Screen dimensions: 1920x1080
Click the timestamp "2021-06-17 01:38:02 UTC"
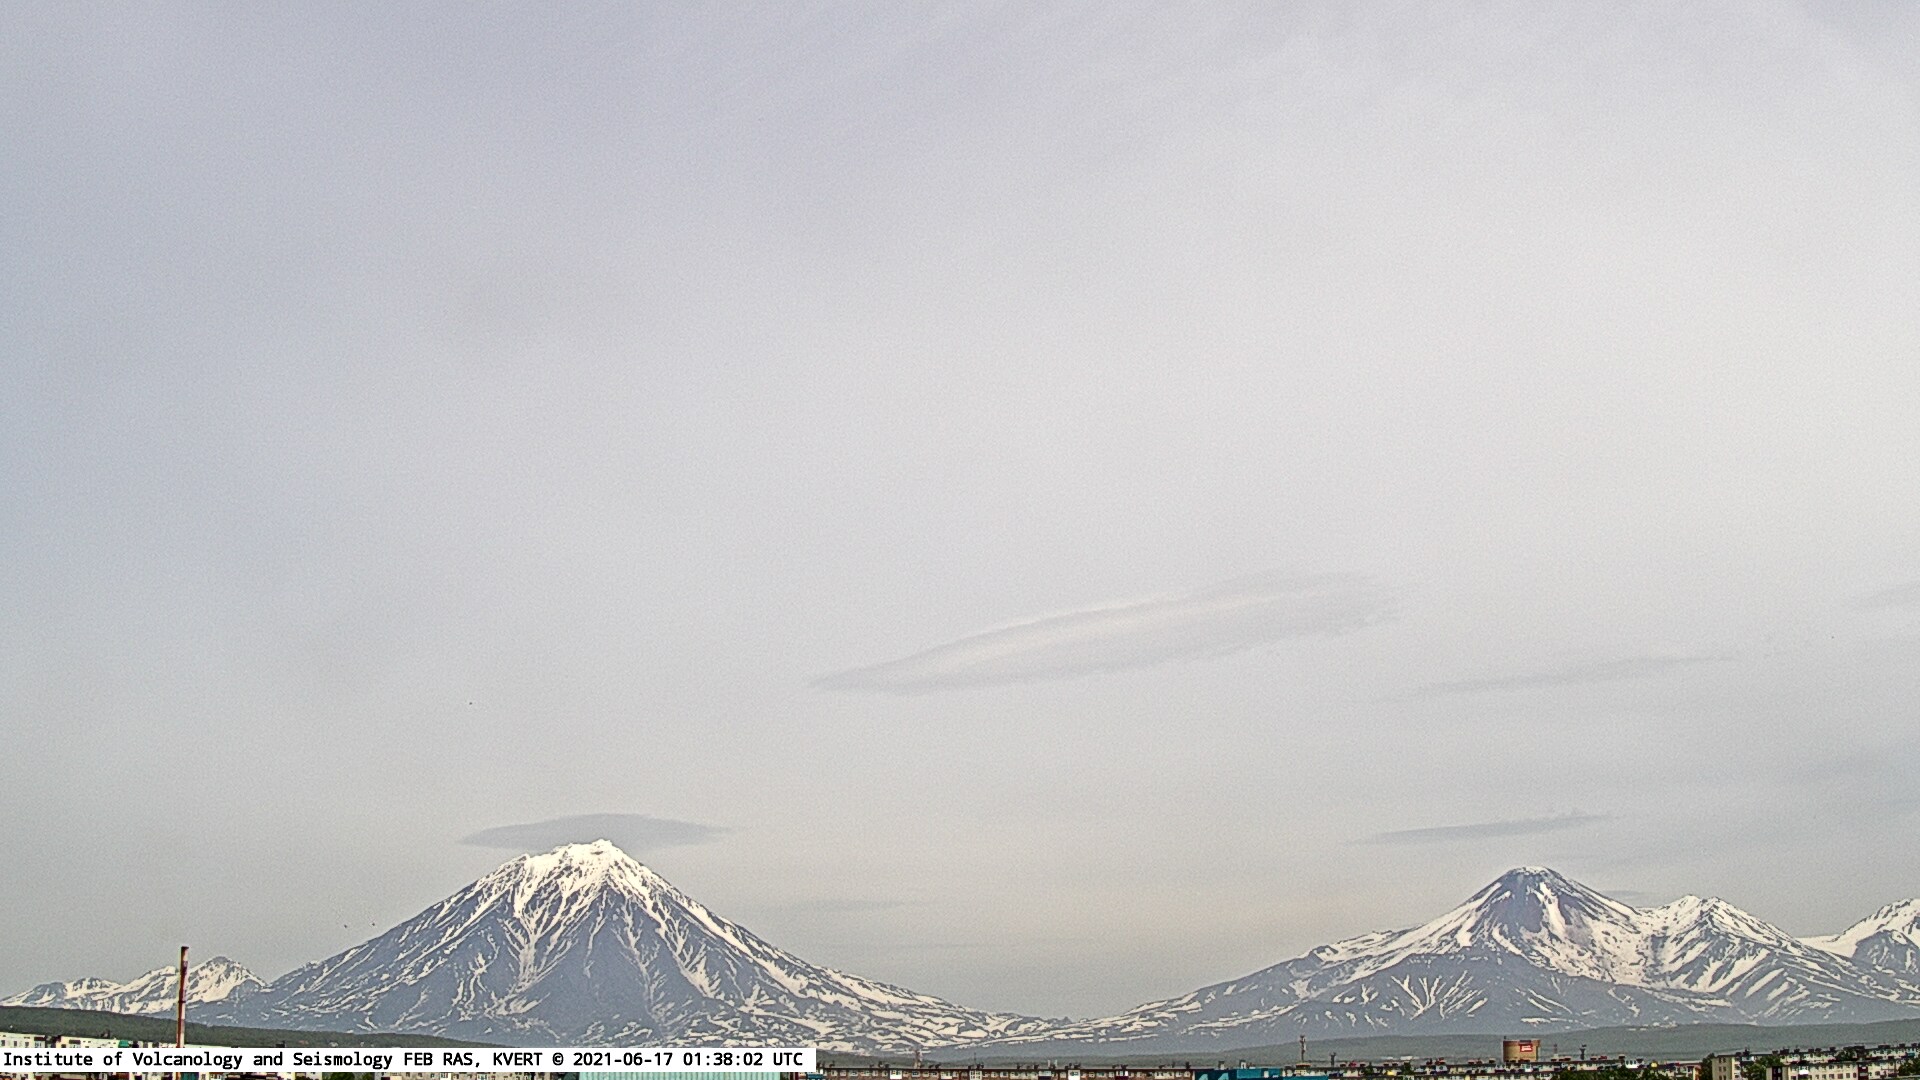pos(687,1059)
